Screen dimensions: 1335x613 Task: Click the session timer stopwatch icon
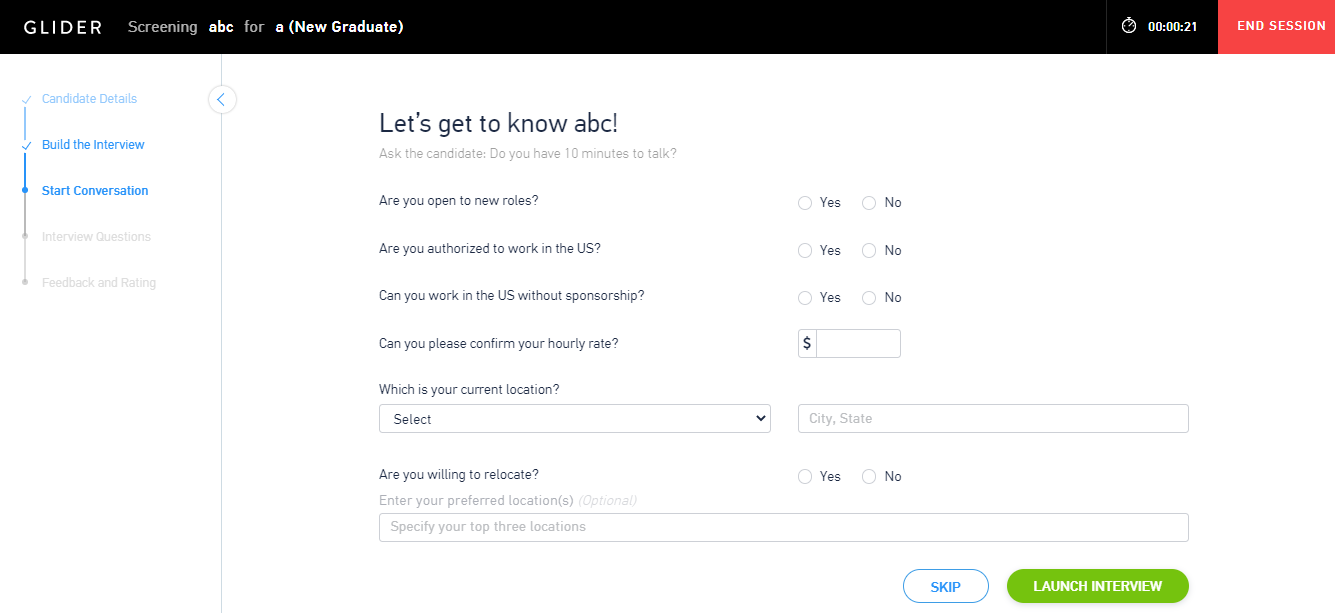(x=1128, y=26)
